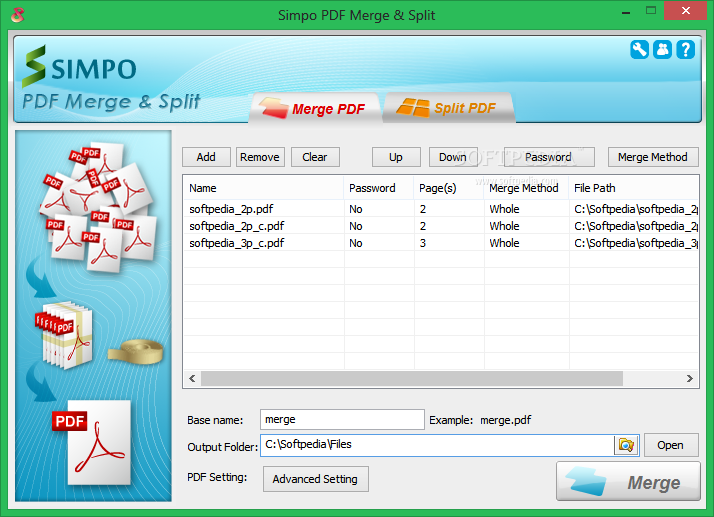The width and height of the screenshot is (714, 517).
Task: Minimize the Simpo PDF window
Action: coord(626,11)
